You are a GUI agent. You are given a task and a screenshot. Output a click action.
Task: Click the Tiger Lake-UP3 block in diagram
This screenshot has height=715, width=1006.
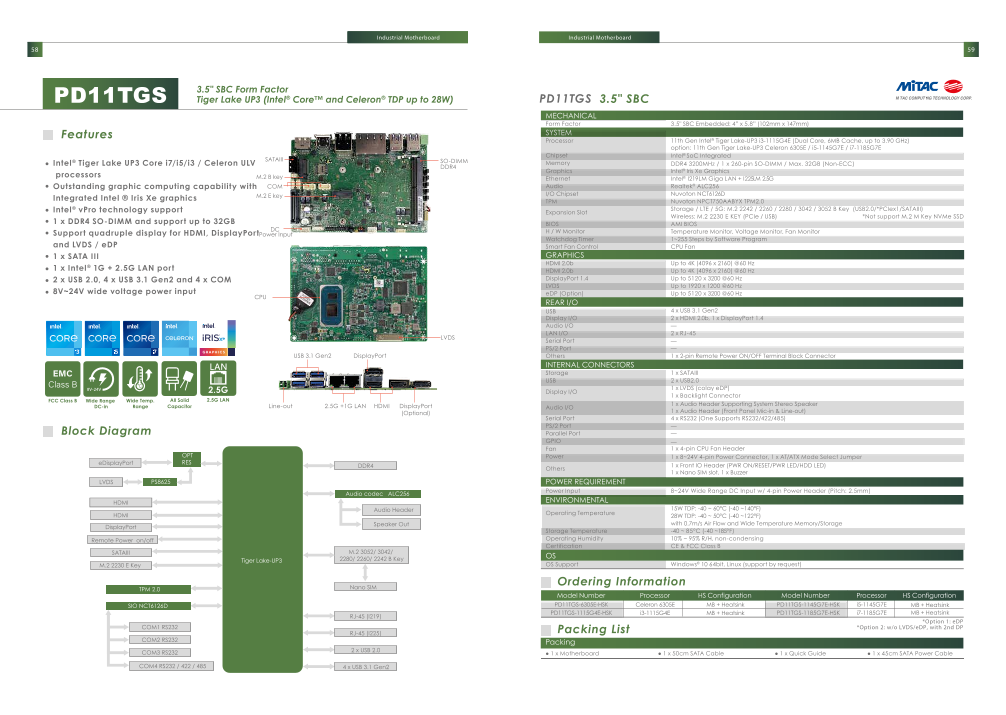coord(261,560)
